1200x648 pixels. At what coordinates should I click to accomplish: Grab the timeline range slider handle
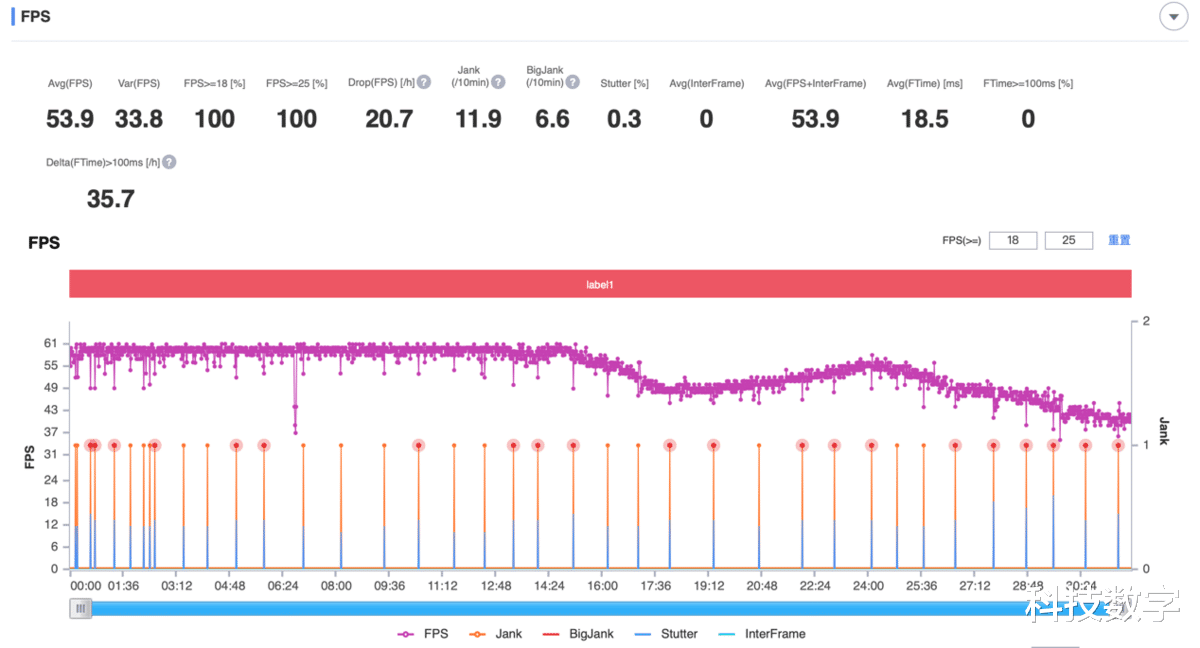tap(81, 608)
